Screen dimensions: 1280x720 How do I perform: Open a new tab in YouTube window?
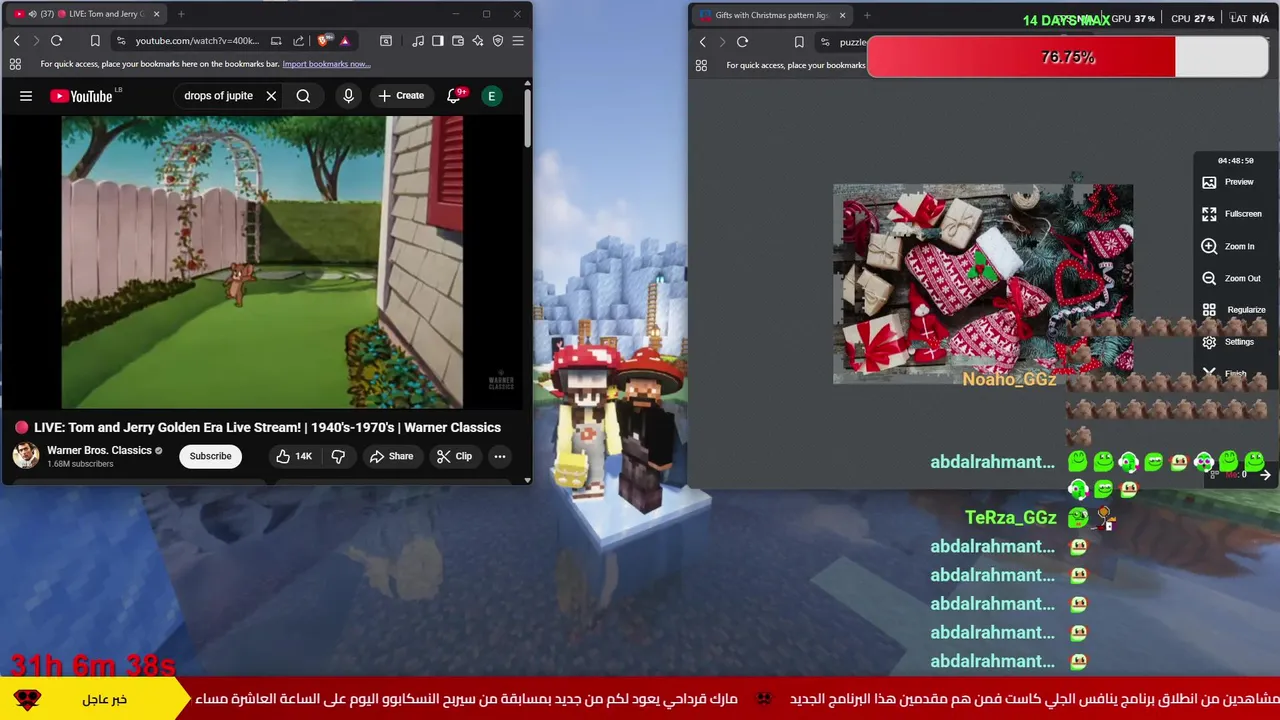coord(181,14)
